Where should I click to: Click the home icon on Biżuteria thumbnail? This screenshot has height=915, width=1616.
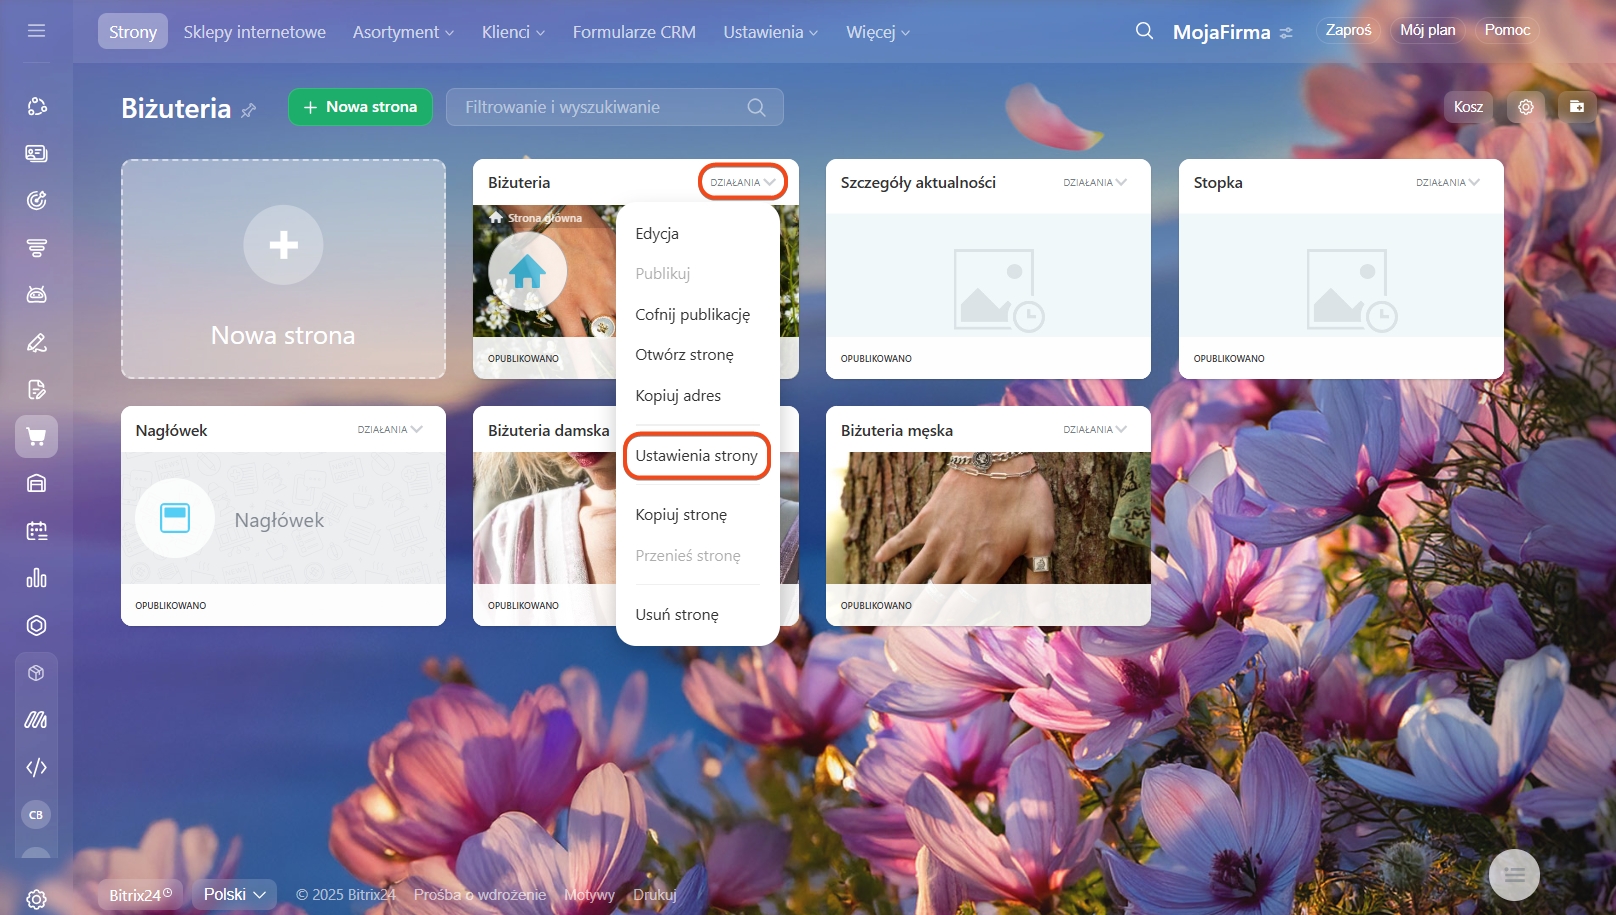pyautogui.click(x=527, y=271)
